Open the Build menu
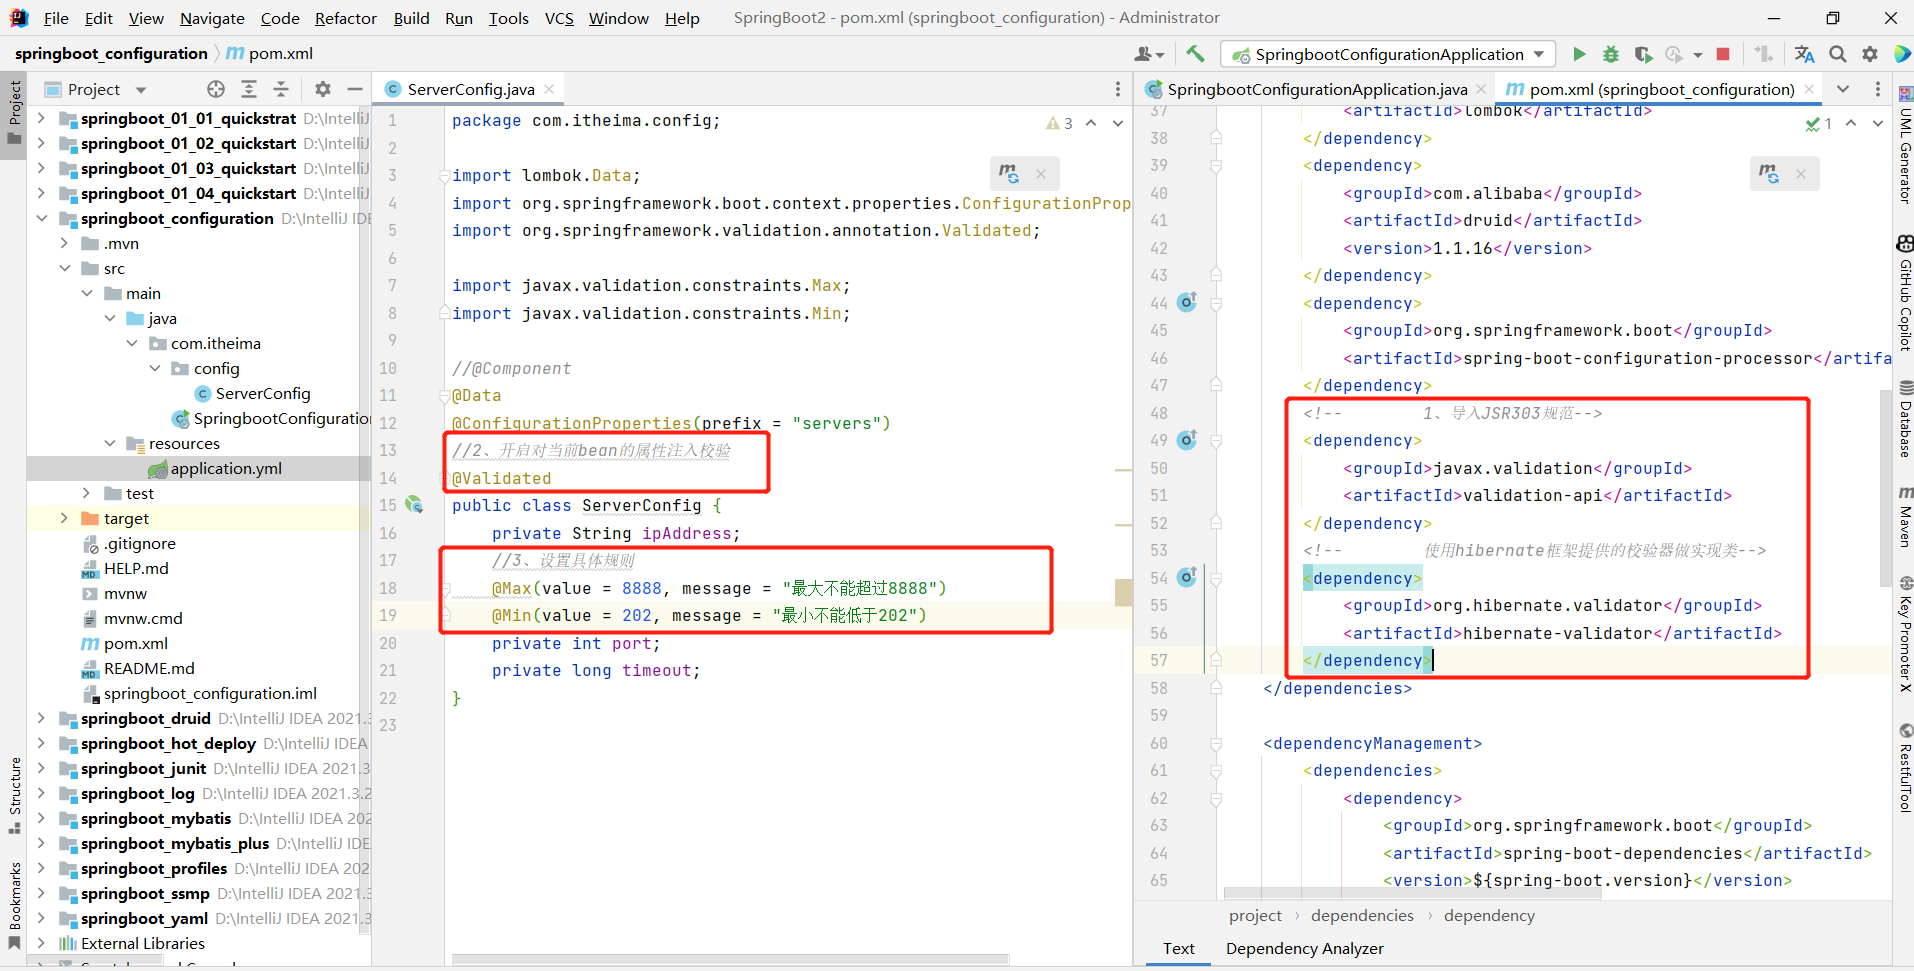 (411, 18)
